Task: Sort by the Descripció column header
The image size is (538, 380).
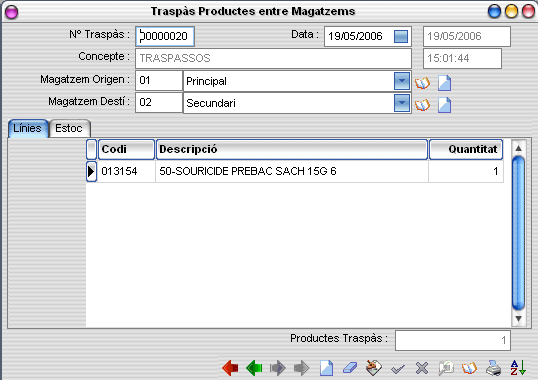Action: tap(292, 150)
